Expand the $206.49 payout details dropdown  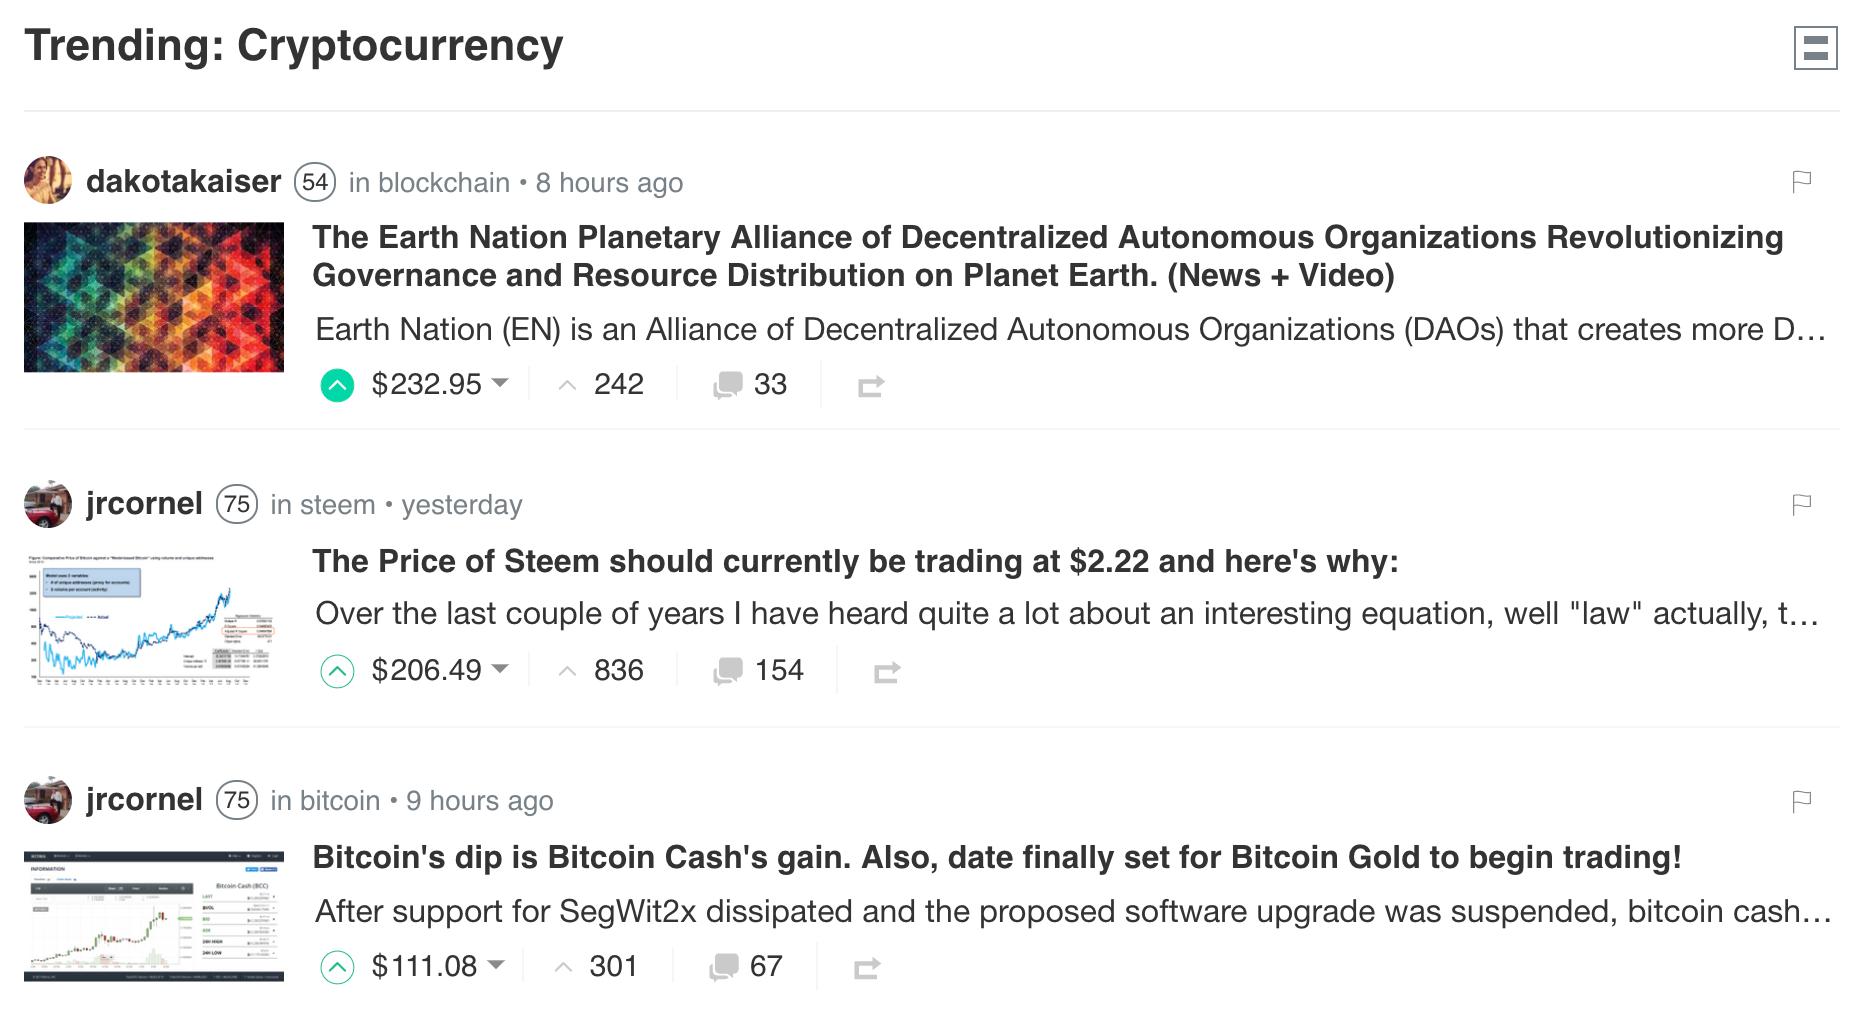point(500,669)
